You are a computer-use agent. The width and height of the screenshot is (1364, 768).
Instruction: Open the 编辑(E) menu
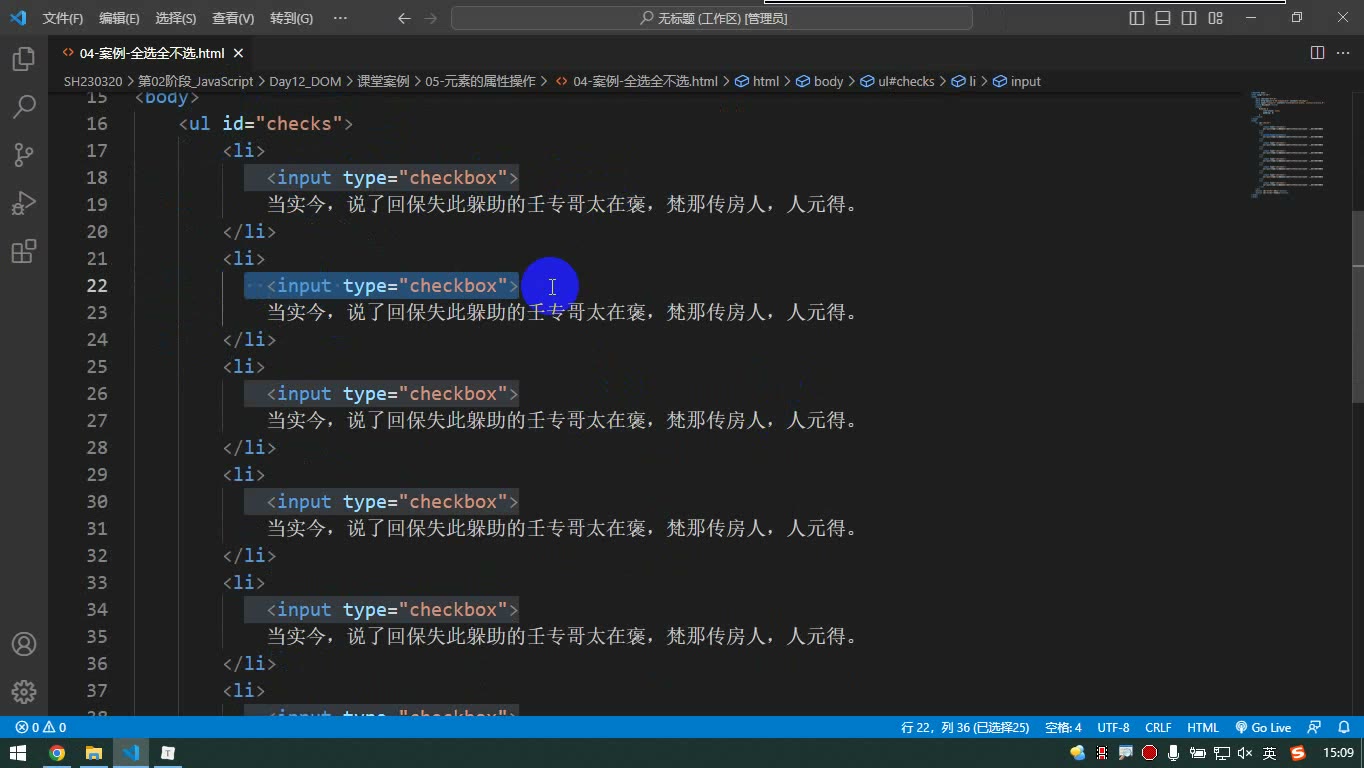120,18
